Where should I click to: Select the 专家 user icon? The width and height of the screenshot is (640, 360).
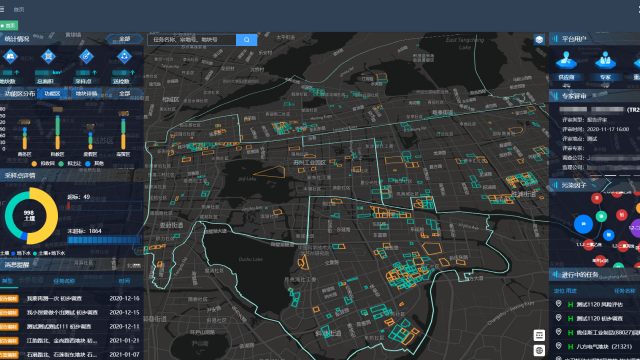(605, 60)
